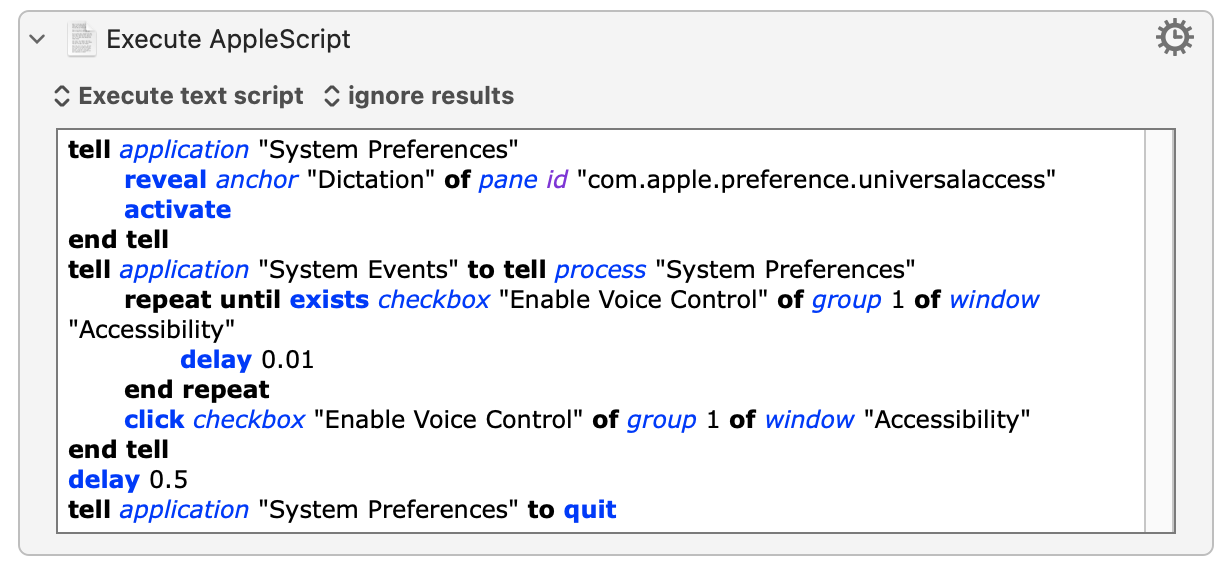Viewport: 1226px width, 570px height.
Task: Click the "System Events" string in script
Action: click(360, 270)
